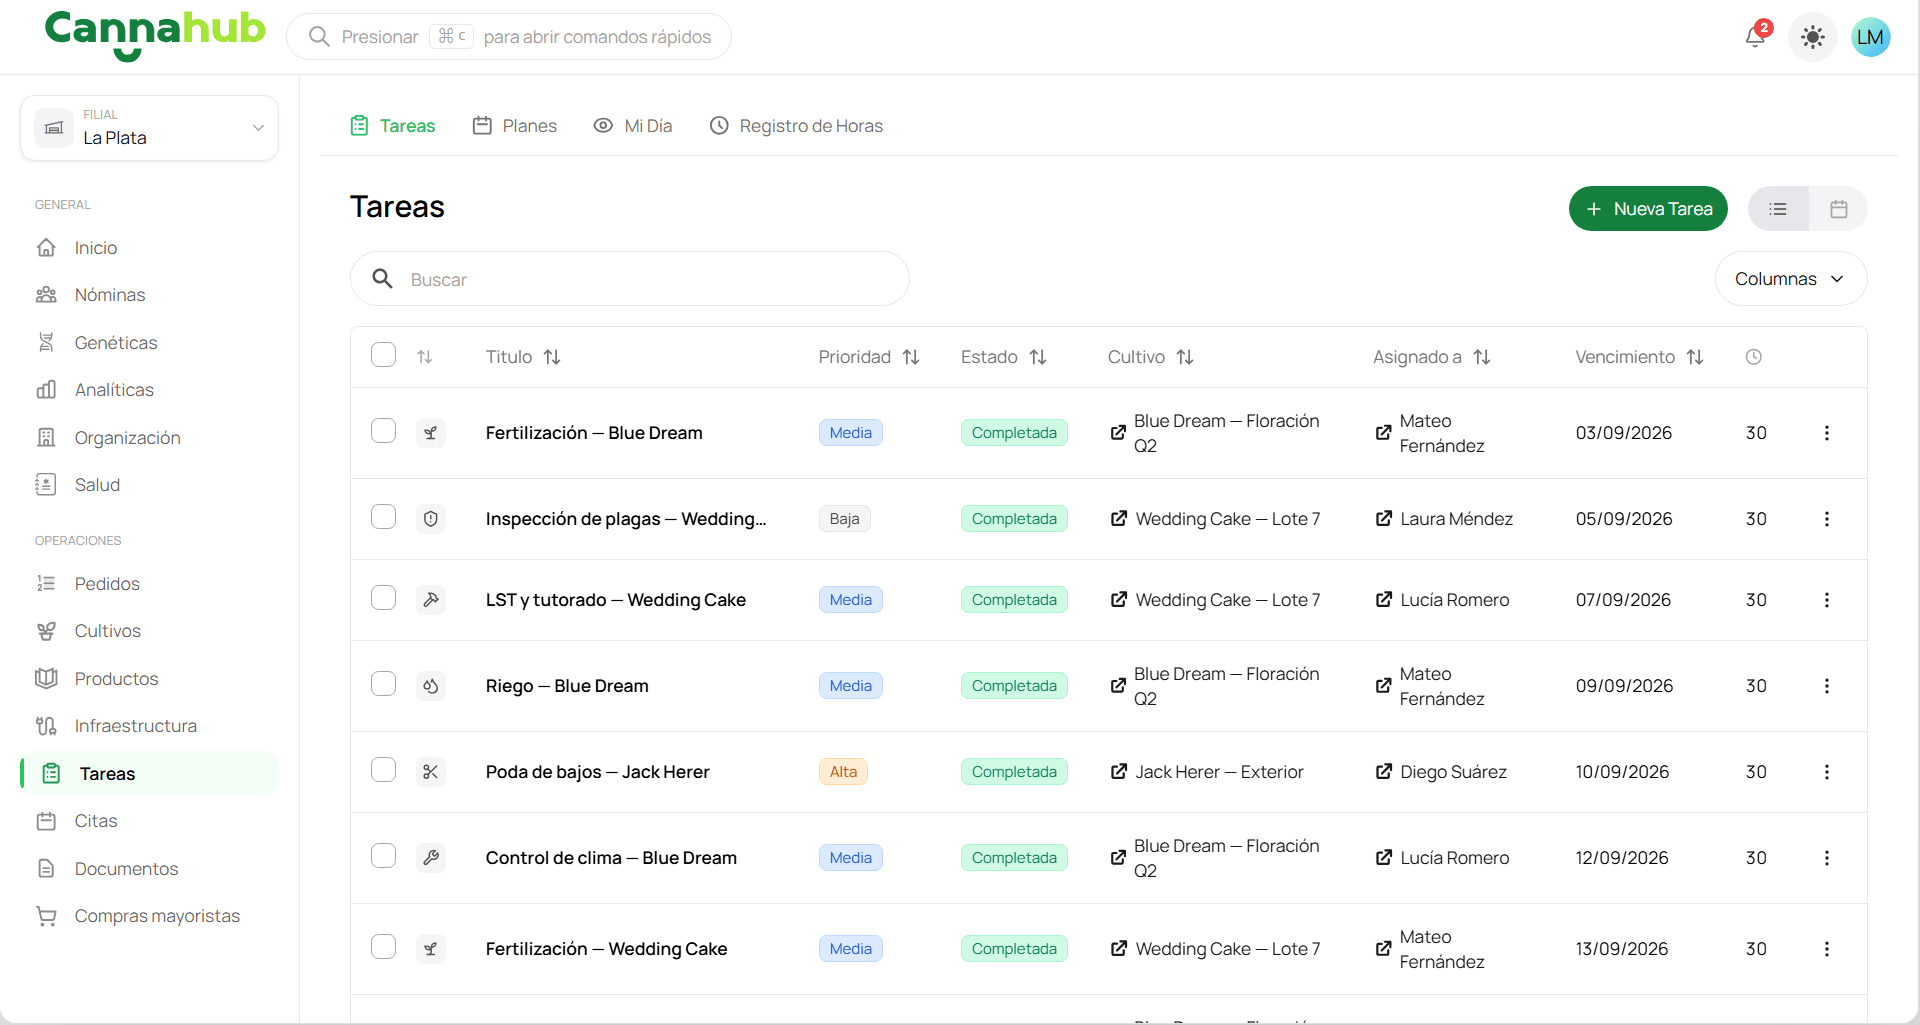Open Diego Suárez assignee link

tap(1441, 772)
